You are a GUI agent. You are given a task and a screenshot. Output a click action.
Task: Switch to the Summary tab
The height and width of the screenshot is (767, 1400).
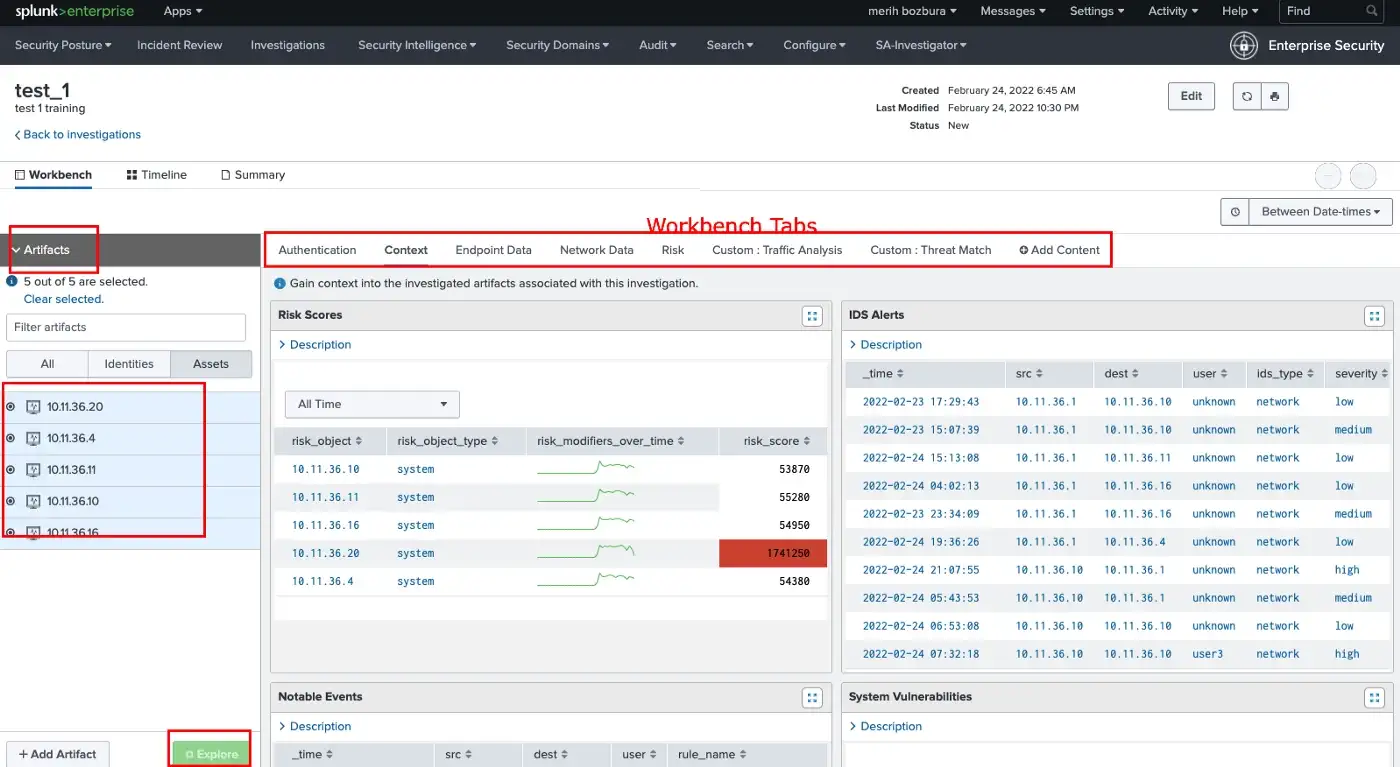[x=253, y=175]
